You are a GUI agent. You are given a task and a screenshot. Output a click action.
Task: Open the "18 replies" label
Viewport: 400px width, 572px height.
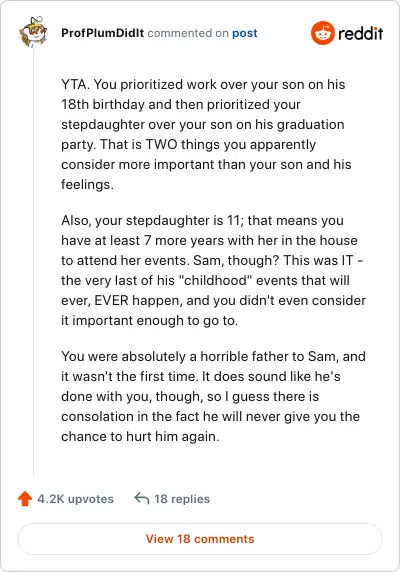[x=182, y=499]
